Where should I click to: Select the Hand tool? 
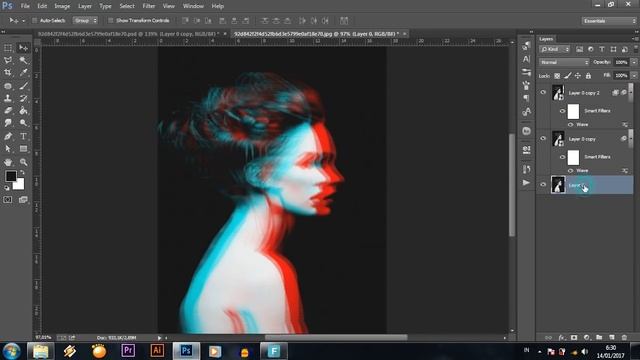8,162
